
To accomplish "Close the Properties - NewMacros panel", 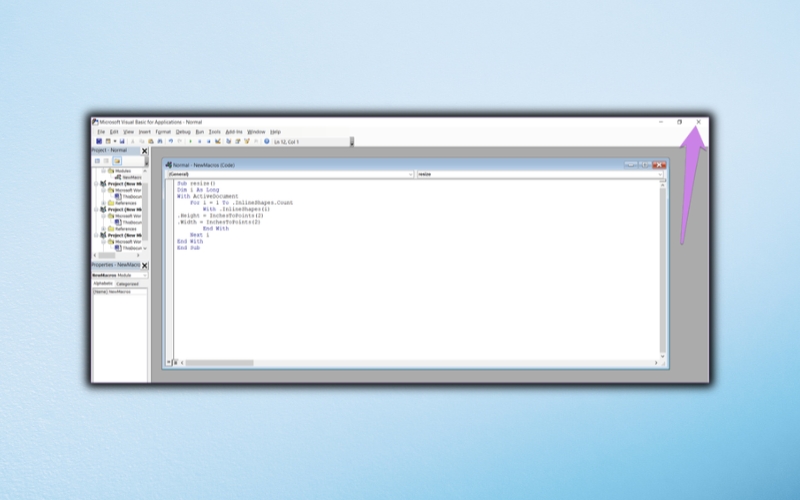I will pos(144,265).
